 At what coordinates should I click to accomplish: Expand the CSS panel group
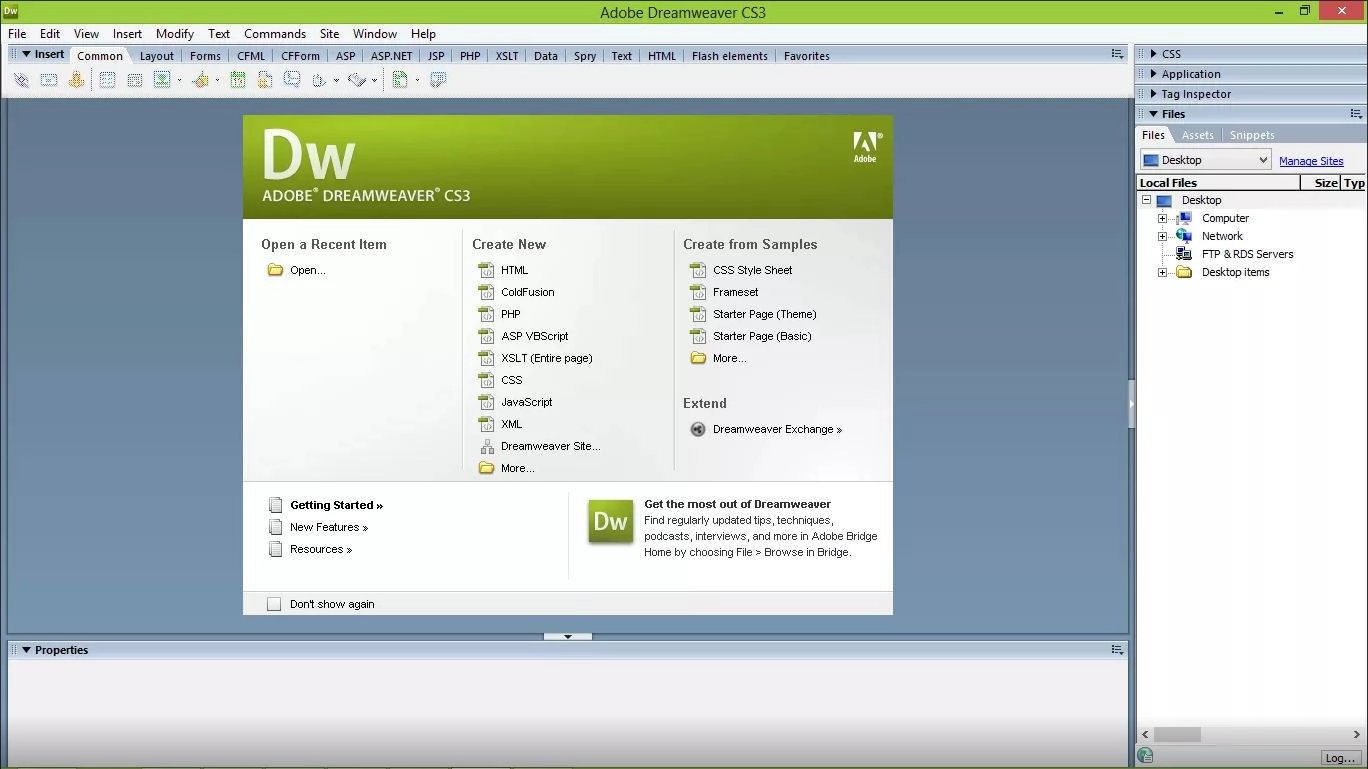click(1153, 54)
